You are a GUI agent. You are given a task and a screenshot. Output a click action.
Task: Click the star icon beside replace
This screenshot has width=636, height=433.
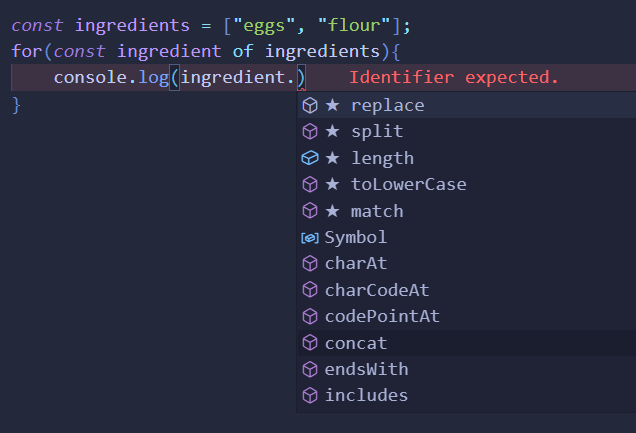[x=332, y=105]
